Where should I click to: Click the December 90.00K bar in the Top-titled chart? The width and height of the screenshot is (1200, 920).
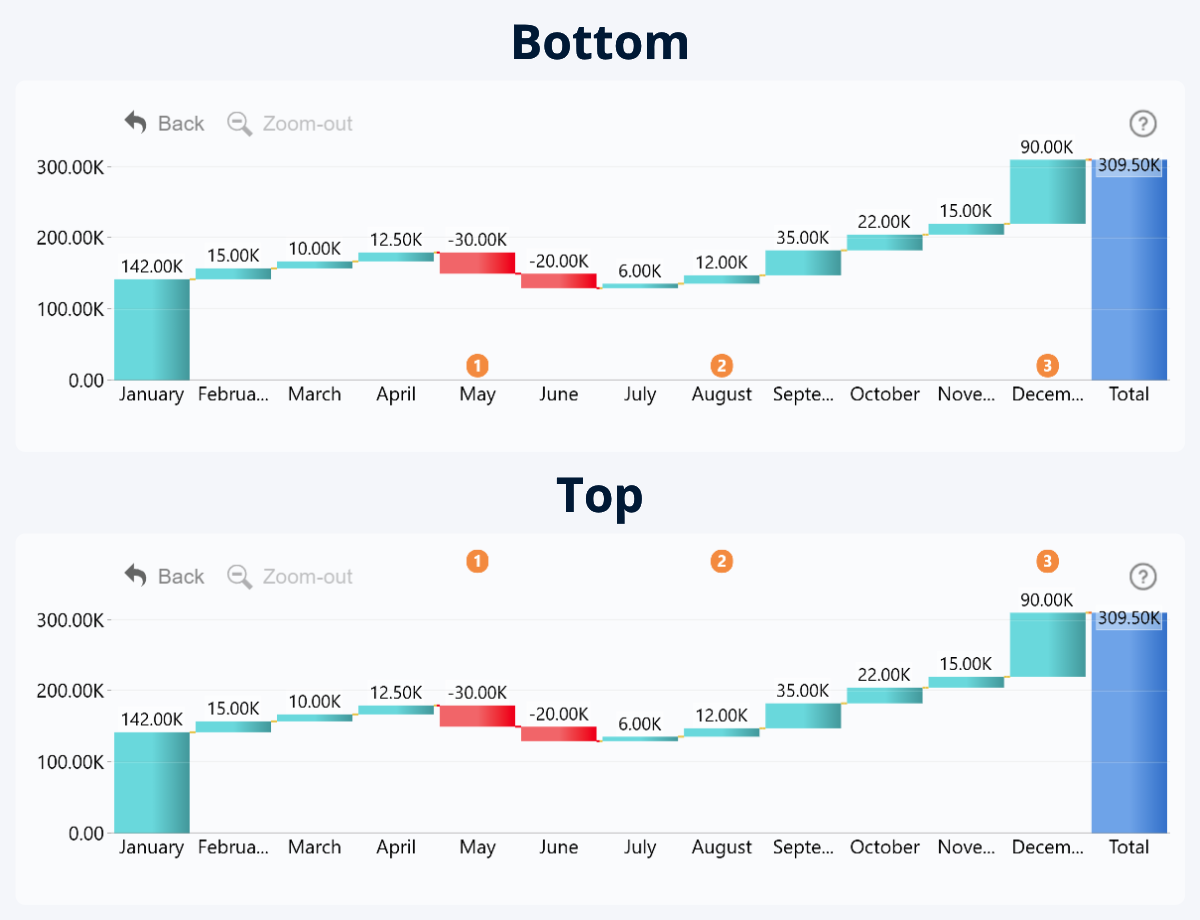pyautogui.click(x=1047, y=645)
